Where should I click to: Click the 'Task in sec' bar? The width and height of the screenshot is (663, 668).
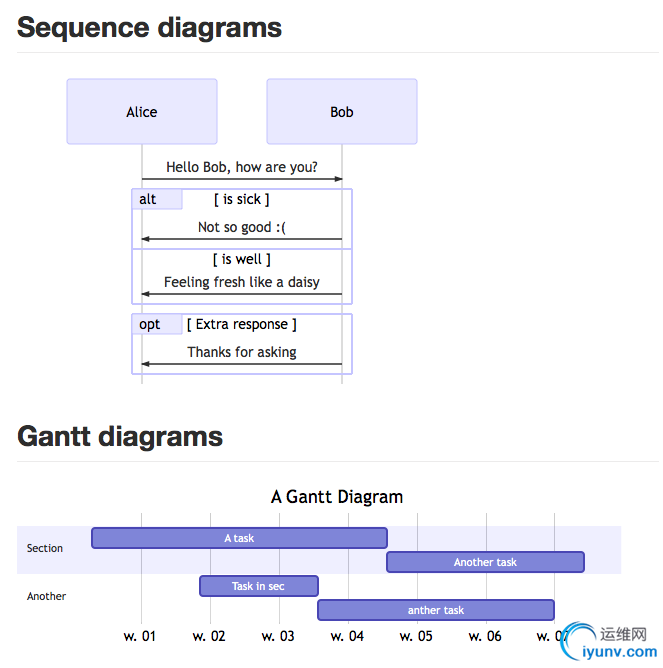coord(258,586)
